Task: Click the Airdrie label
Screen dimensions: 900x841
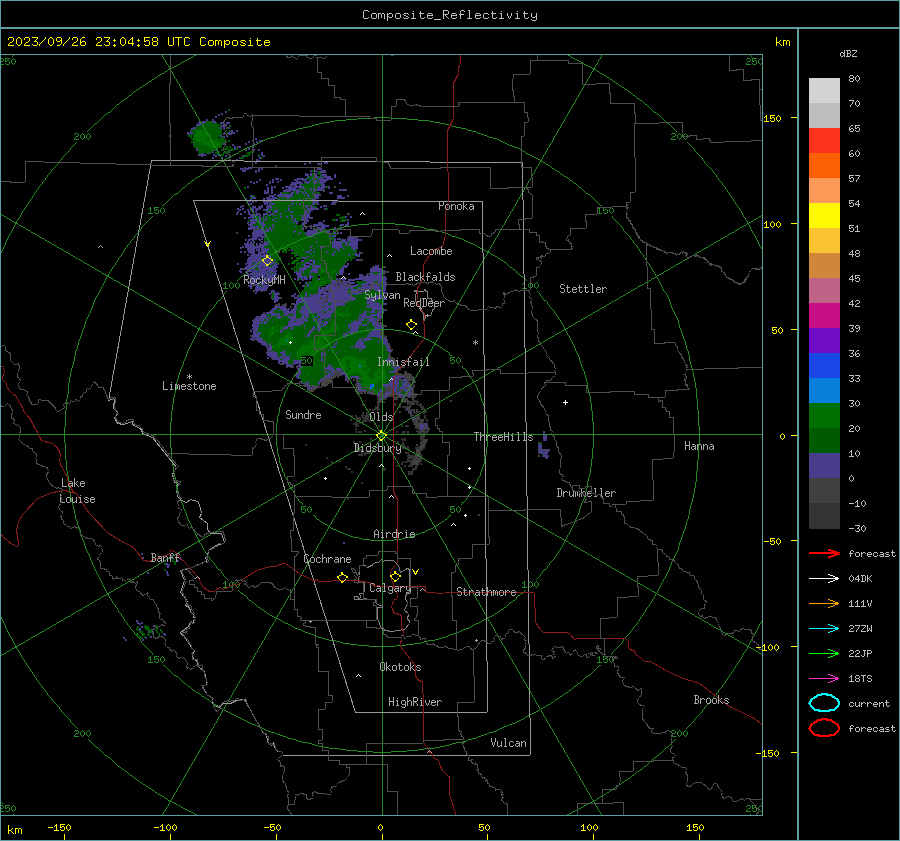Action: coord(394,534)
